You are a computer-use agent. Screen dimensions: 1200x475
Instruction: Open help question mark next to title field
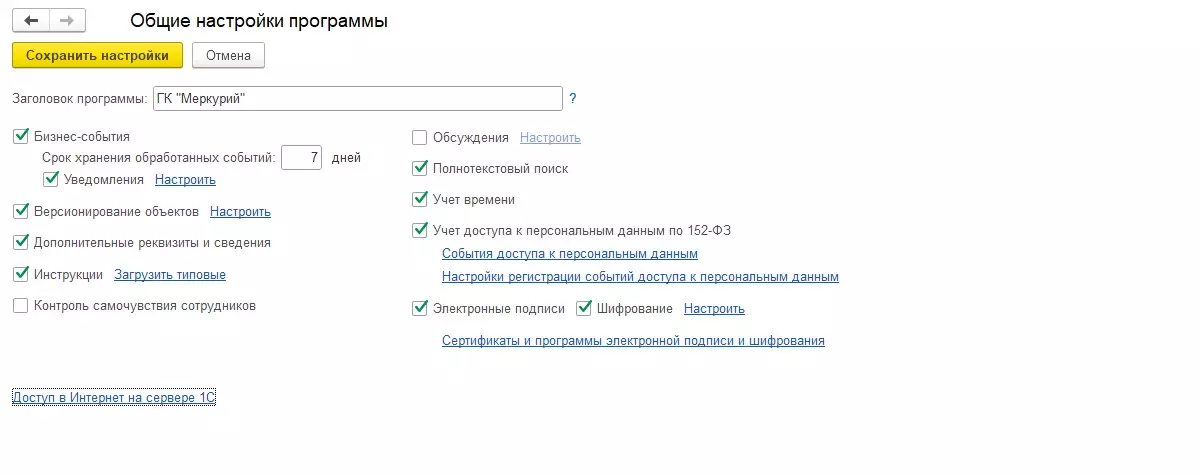573,99
